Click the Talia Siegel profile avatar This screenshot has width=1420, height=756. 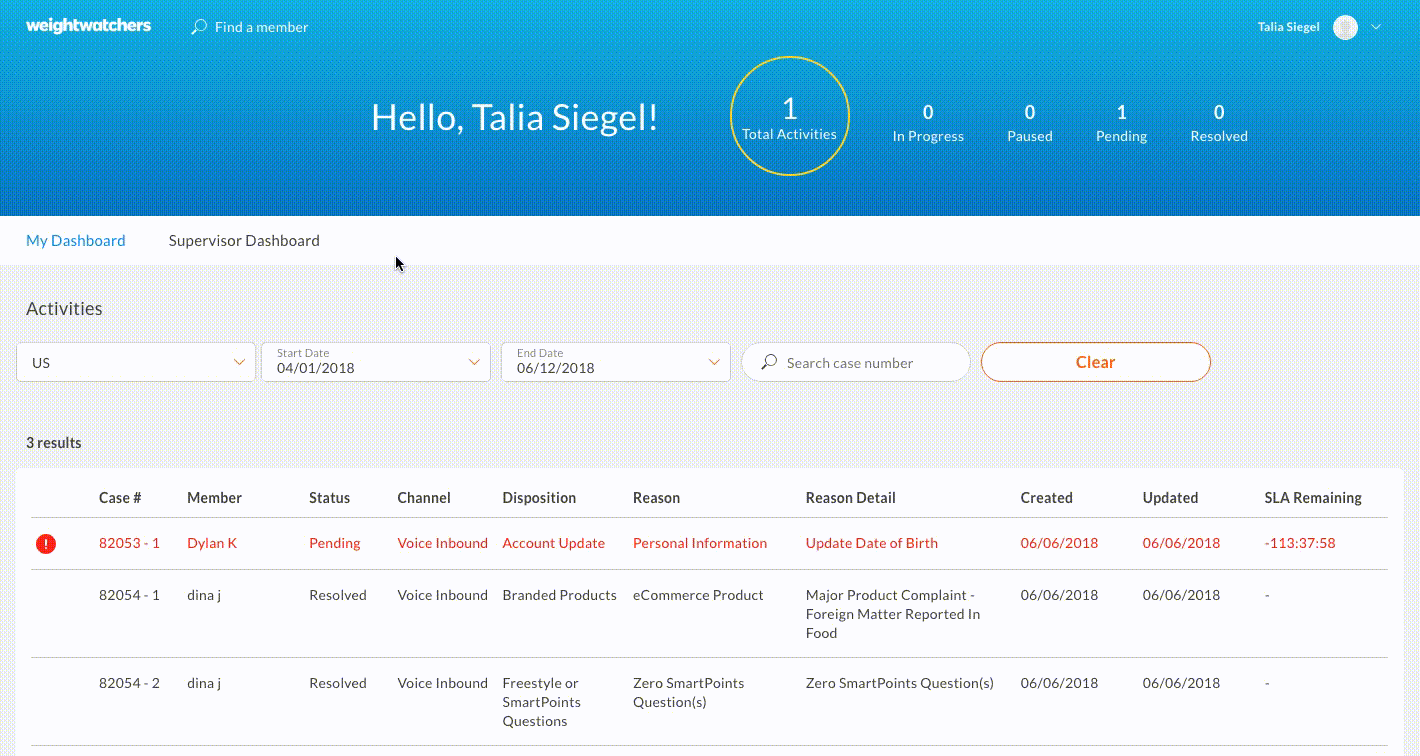[1345, 27]
